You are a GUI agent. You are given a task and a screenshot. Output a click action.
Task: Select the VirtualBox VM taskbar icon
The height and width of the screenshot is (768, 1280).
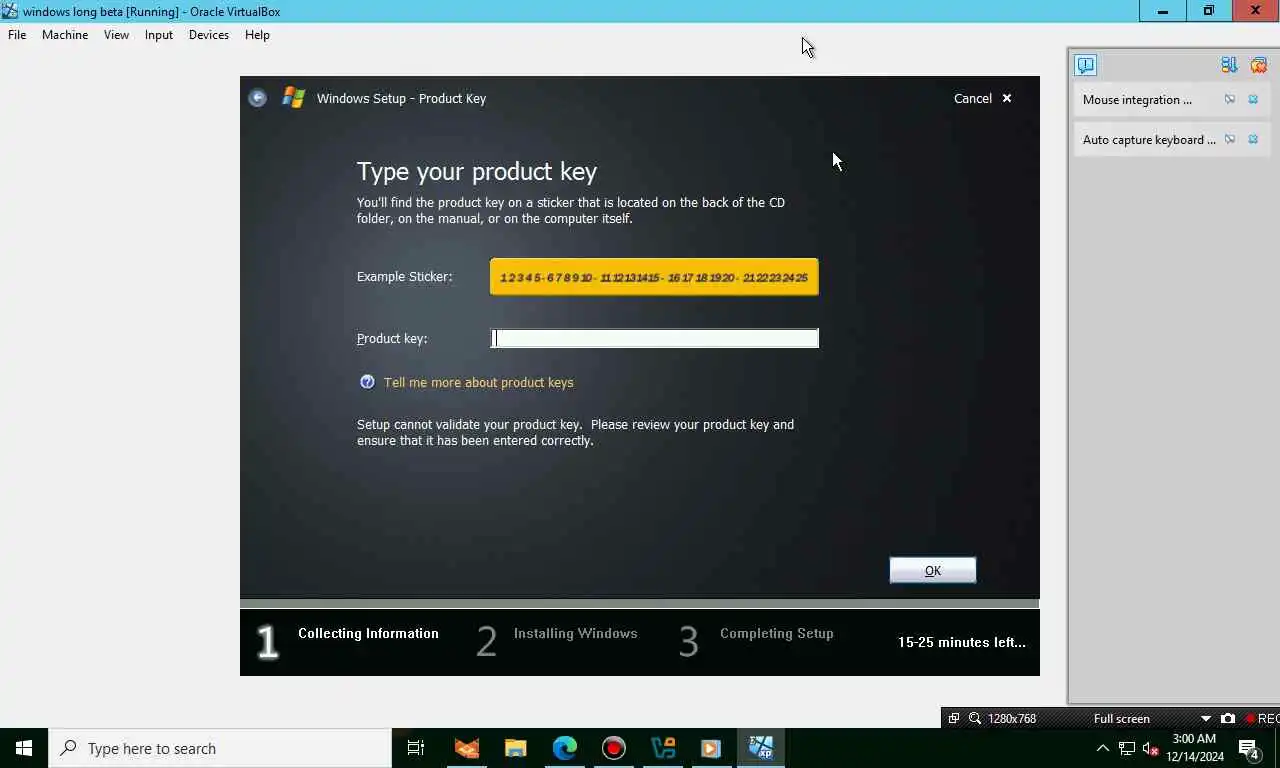click(760, 748)
